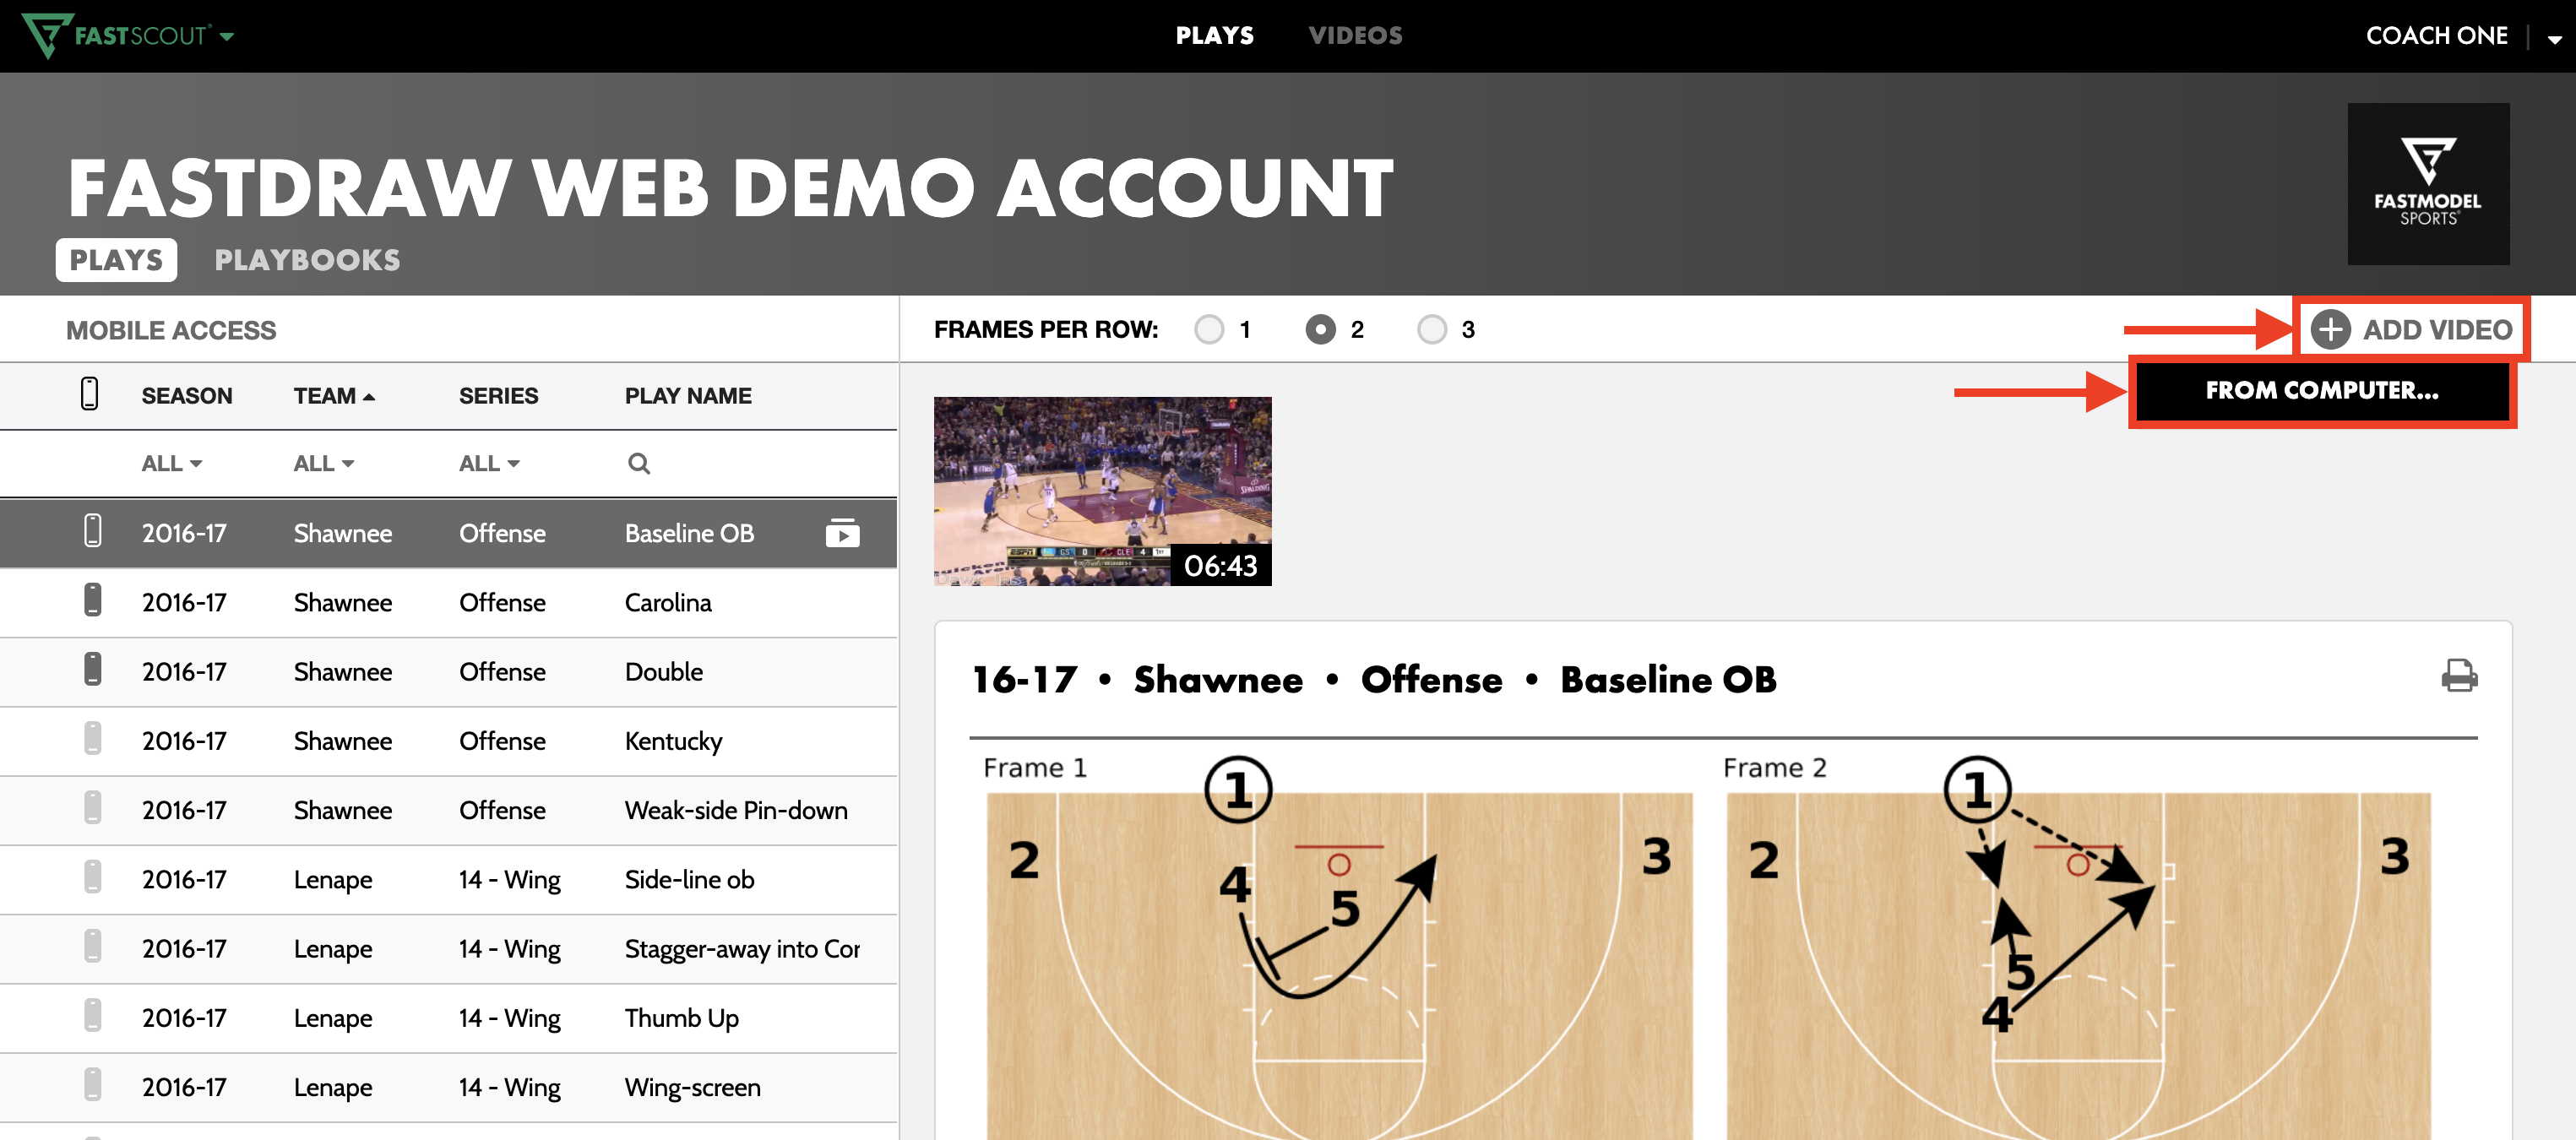Click the video icon on Baseline OB row

pyautogui.click(x=842, y=533)
